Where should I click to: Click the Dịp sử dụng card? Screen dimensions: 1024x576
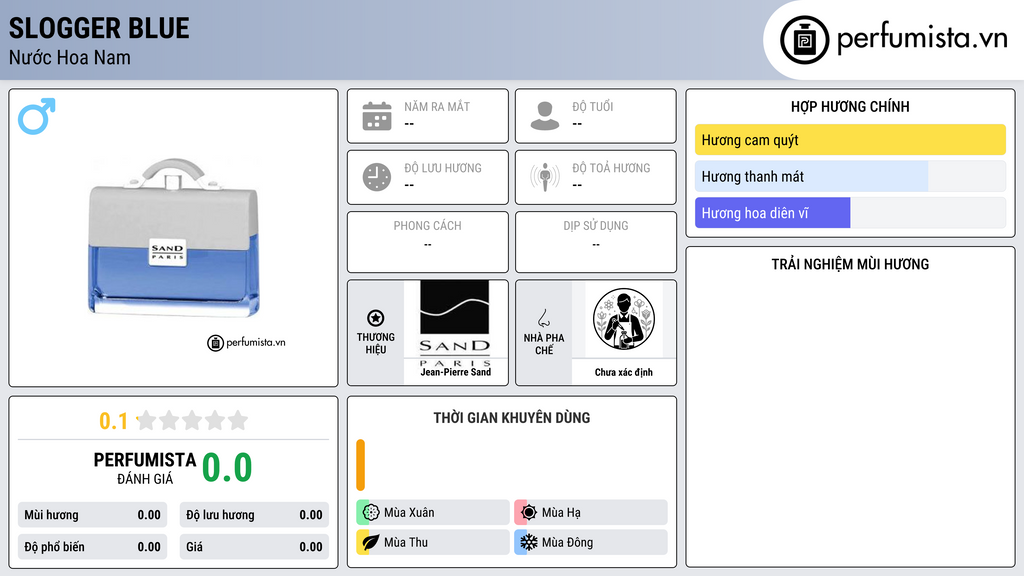point(596,242)
